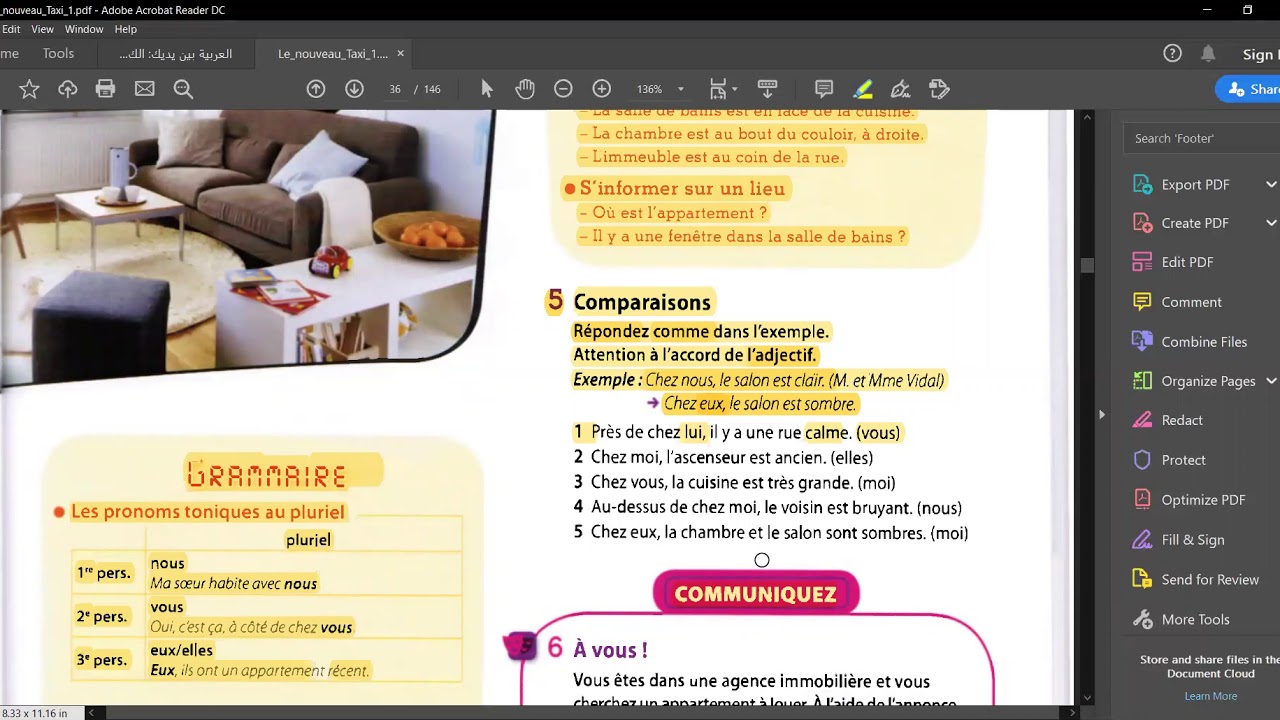Zoom in with plus button
This screenshot has width=1280, height=720.
(602, 89)
